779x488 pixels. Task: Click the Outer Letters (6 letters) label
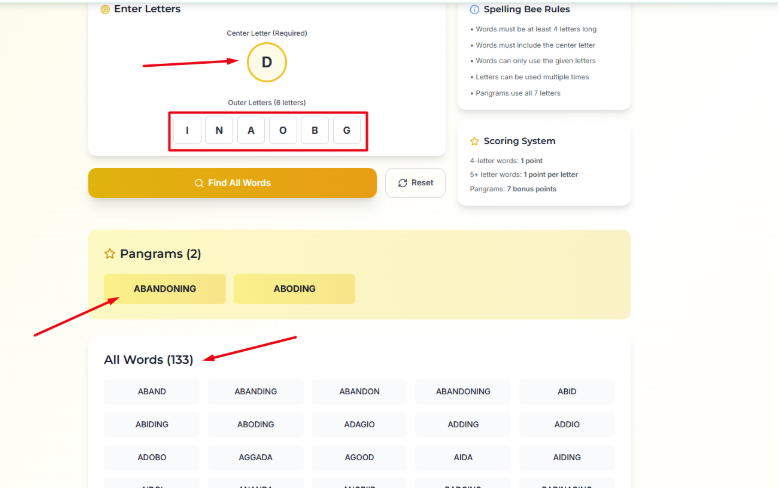tap(267, 102)
